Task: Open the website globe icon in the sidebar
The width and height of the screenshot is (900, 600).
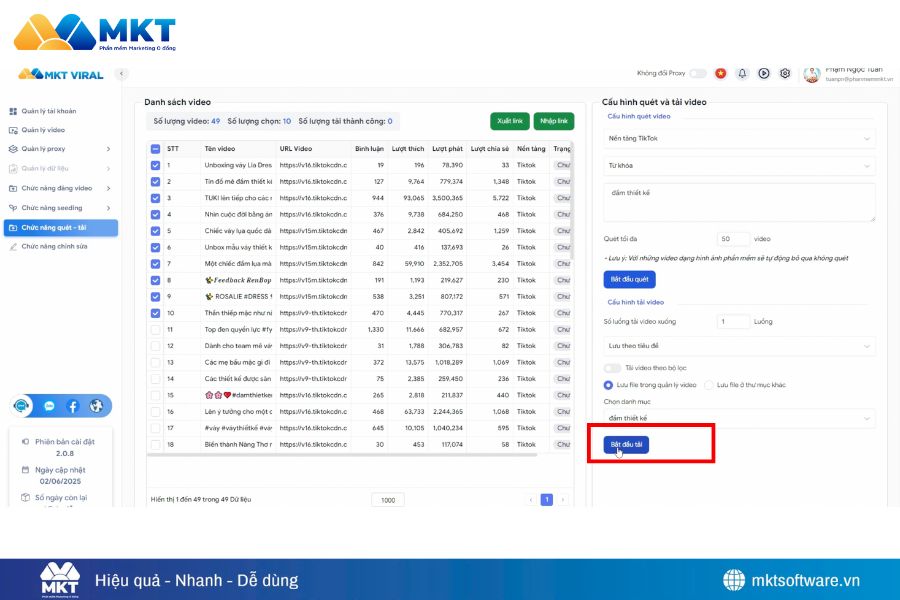Action: pyautogui.click(x=96, y=406)
